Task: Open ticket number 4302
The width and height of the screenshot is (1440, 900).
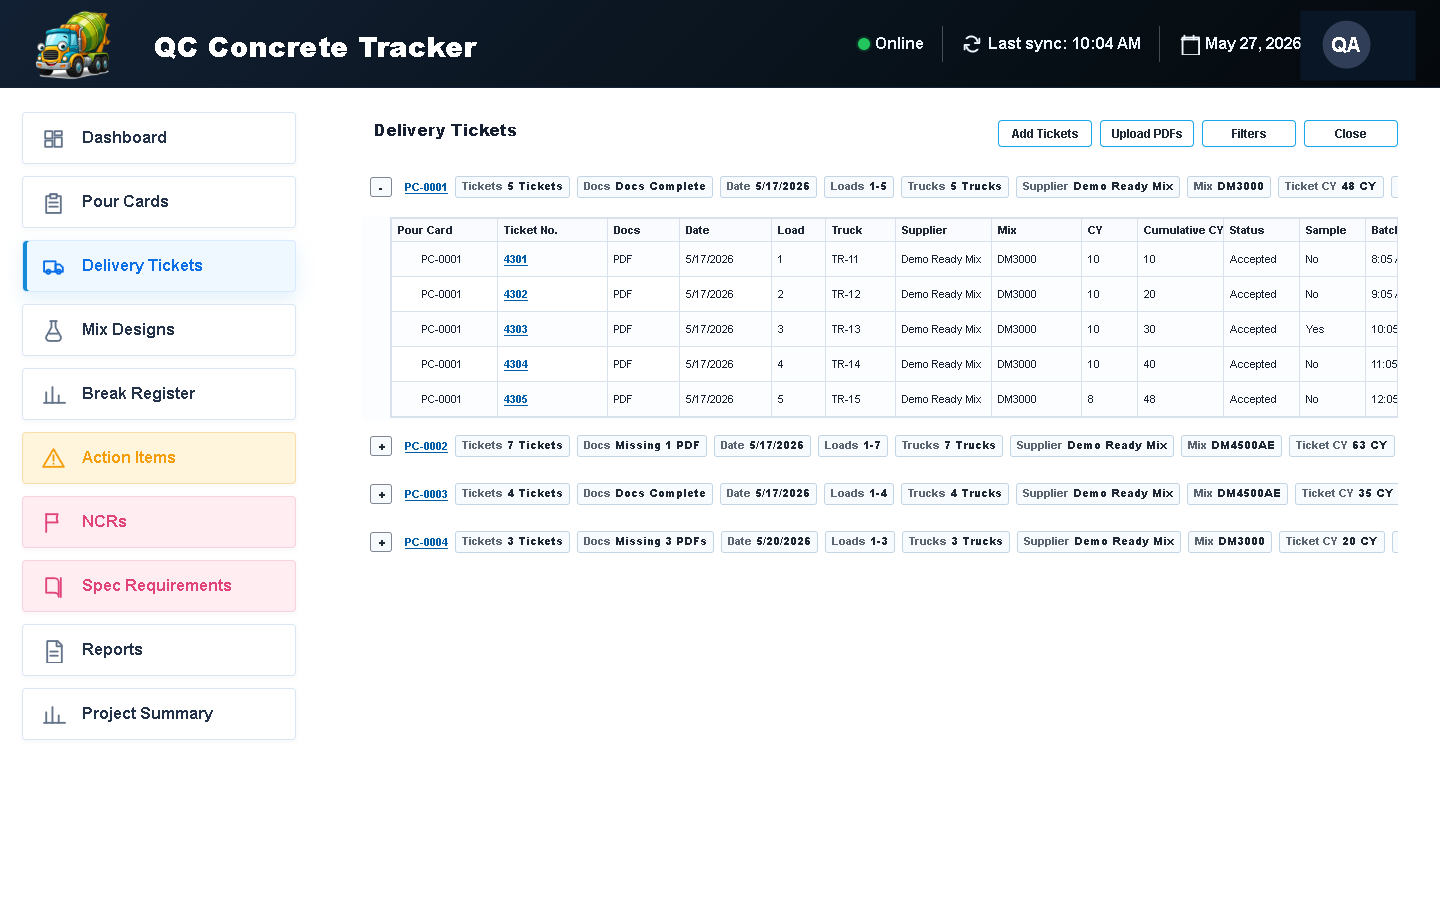Action: (516, 294)
